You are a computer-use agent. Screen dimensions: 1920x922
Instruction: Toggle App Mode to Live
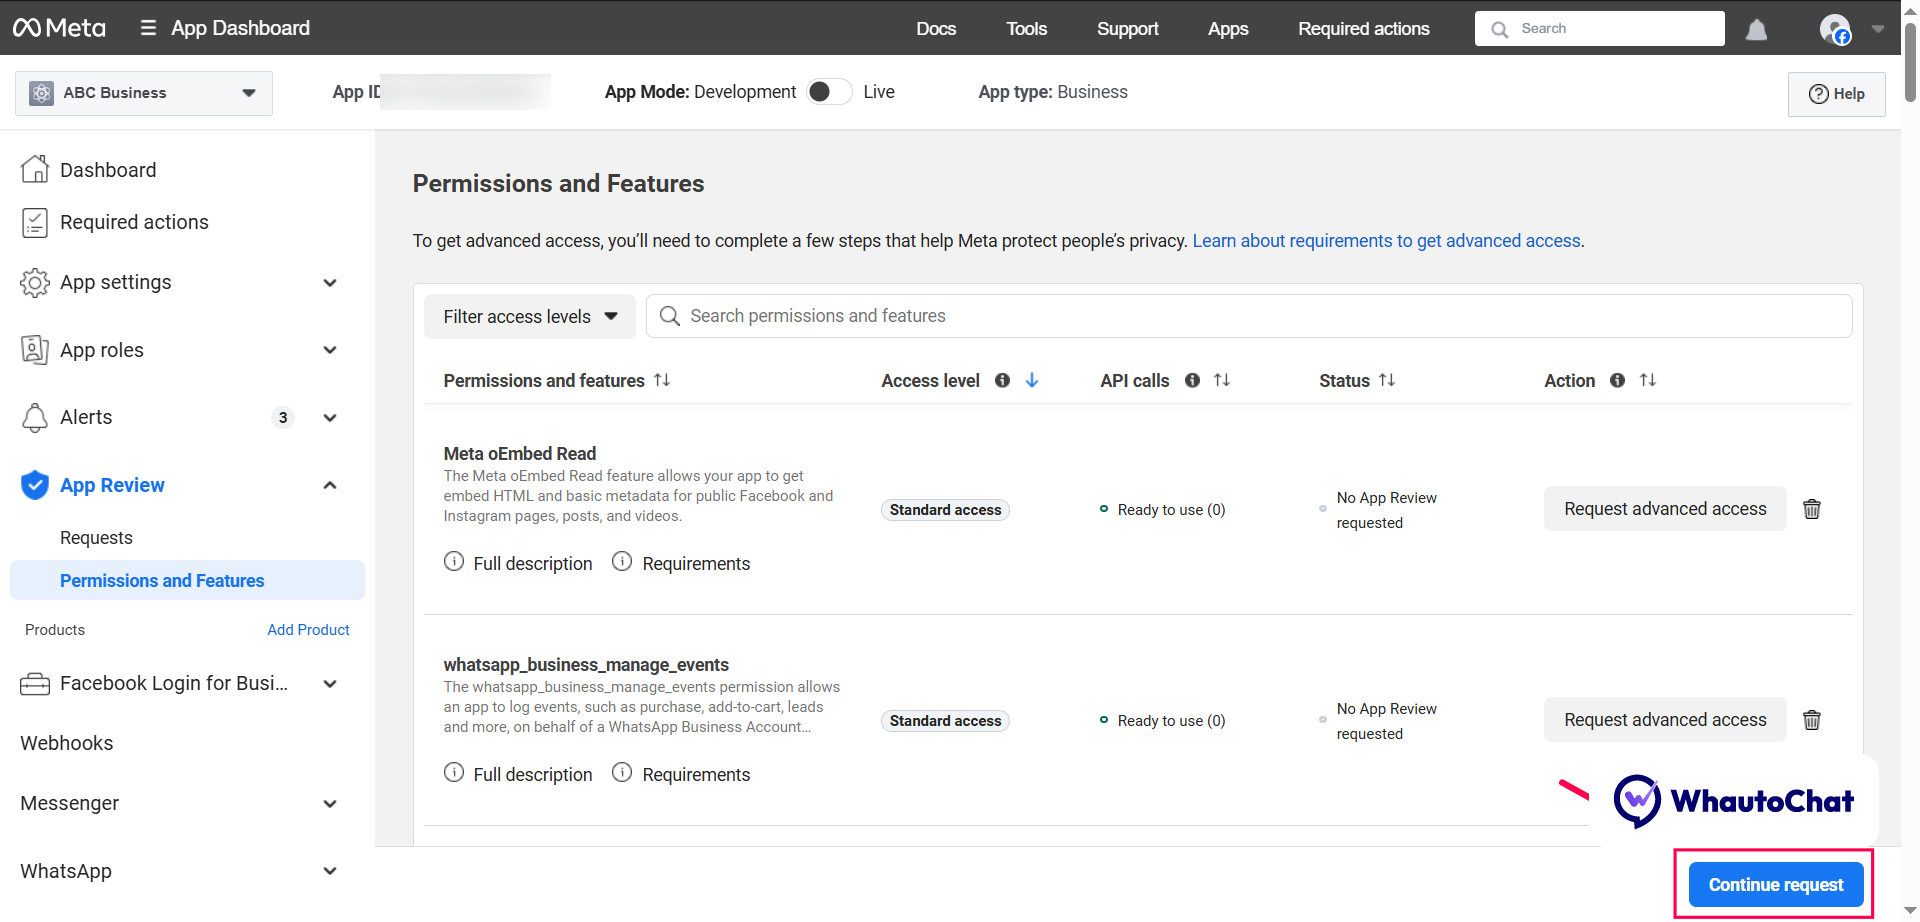point(829,92)
